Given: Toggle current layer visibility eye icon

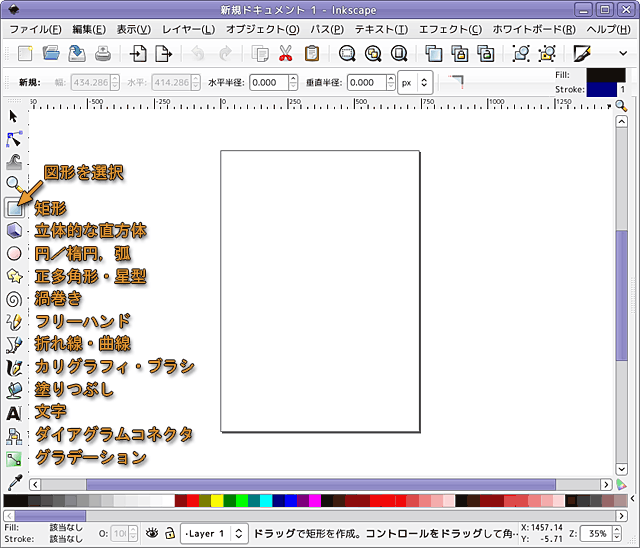Looking at the screenshot, I should click(152, 533).
